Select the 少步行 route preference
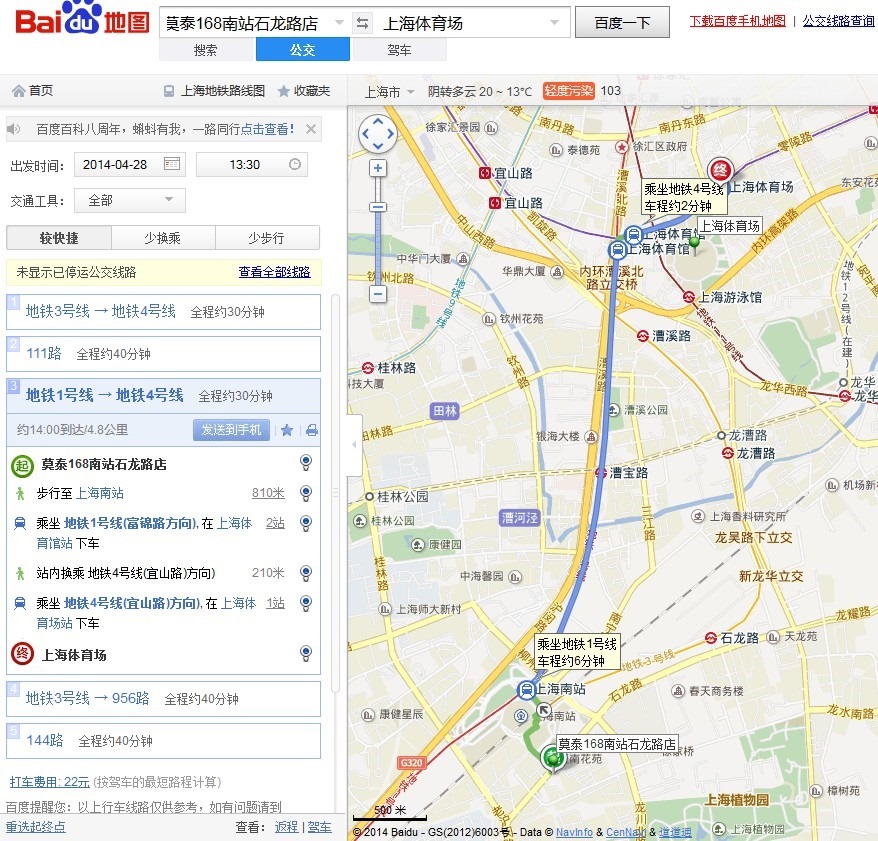Viewport: 878px width, 841px height. click(267, 238)
